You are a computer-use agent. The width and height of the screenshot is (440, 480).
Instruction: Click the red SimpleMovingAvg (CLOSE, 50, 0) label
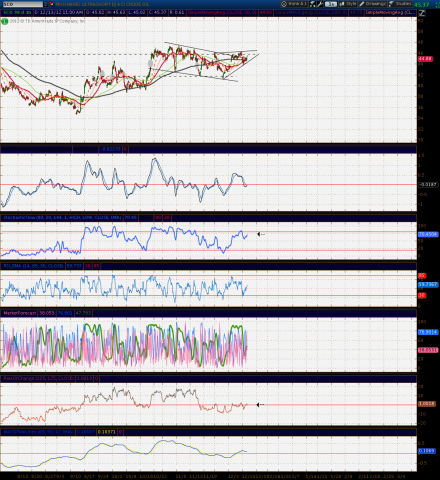(222, 13)
